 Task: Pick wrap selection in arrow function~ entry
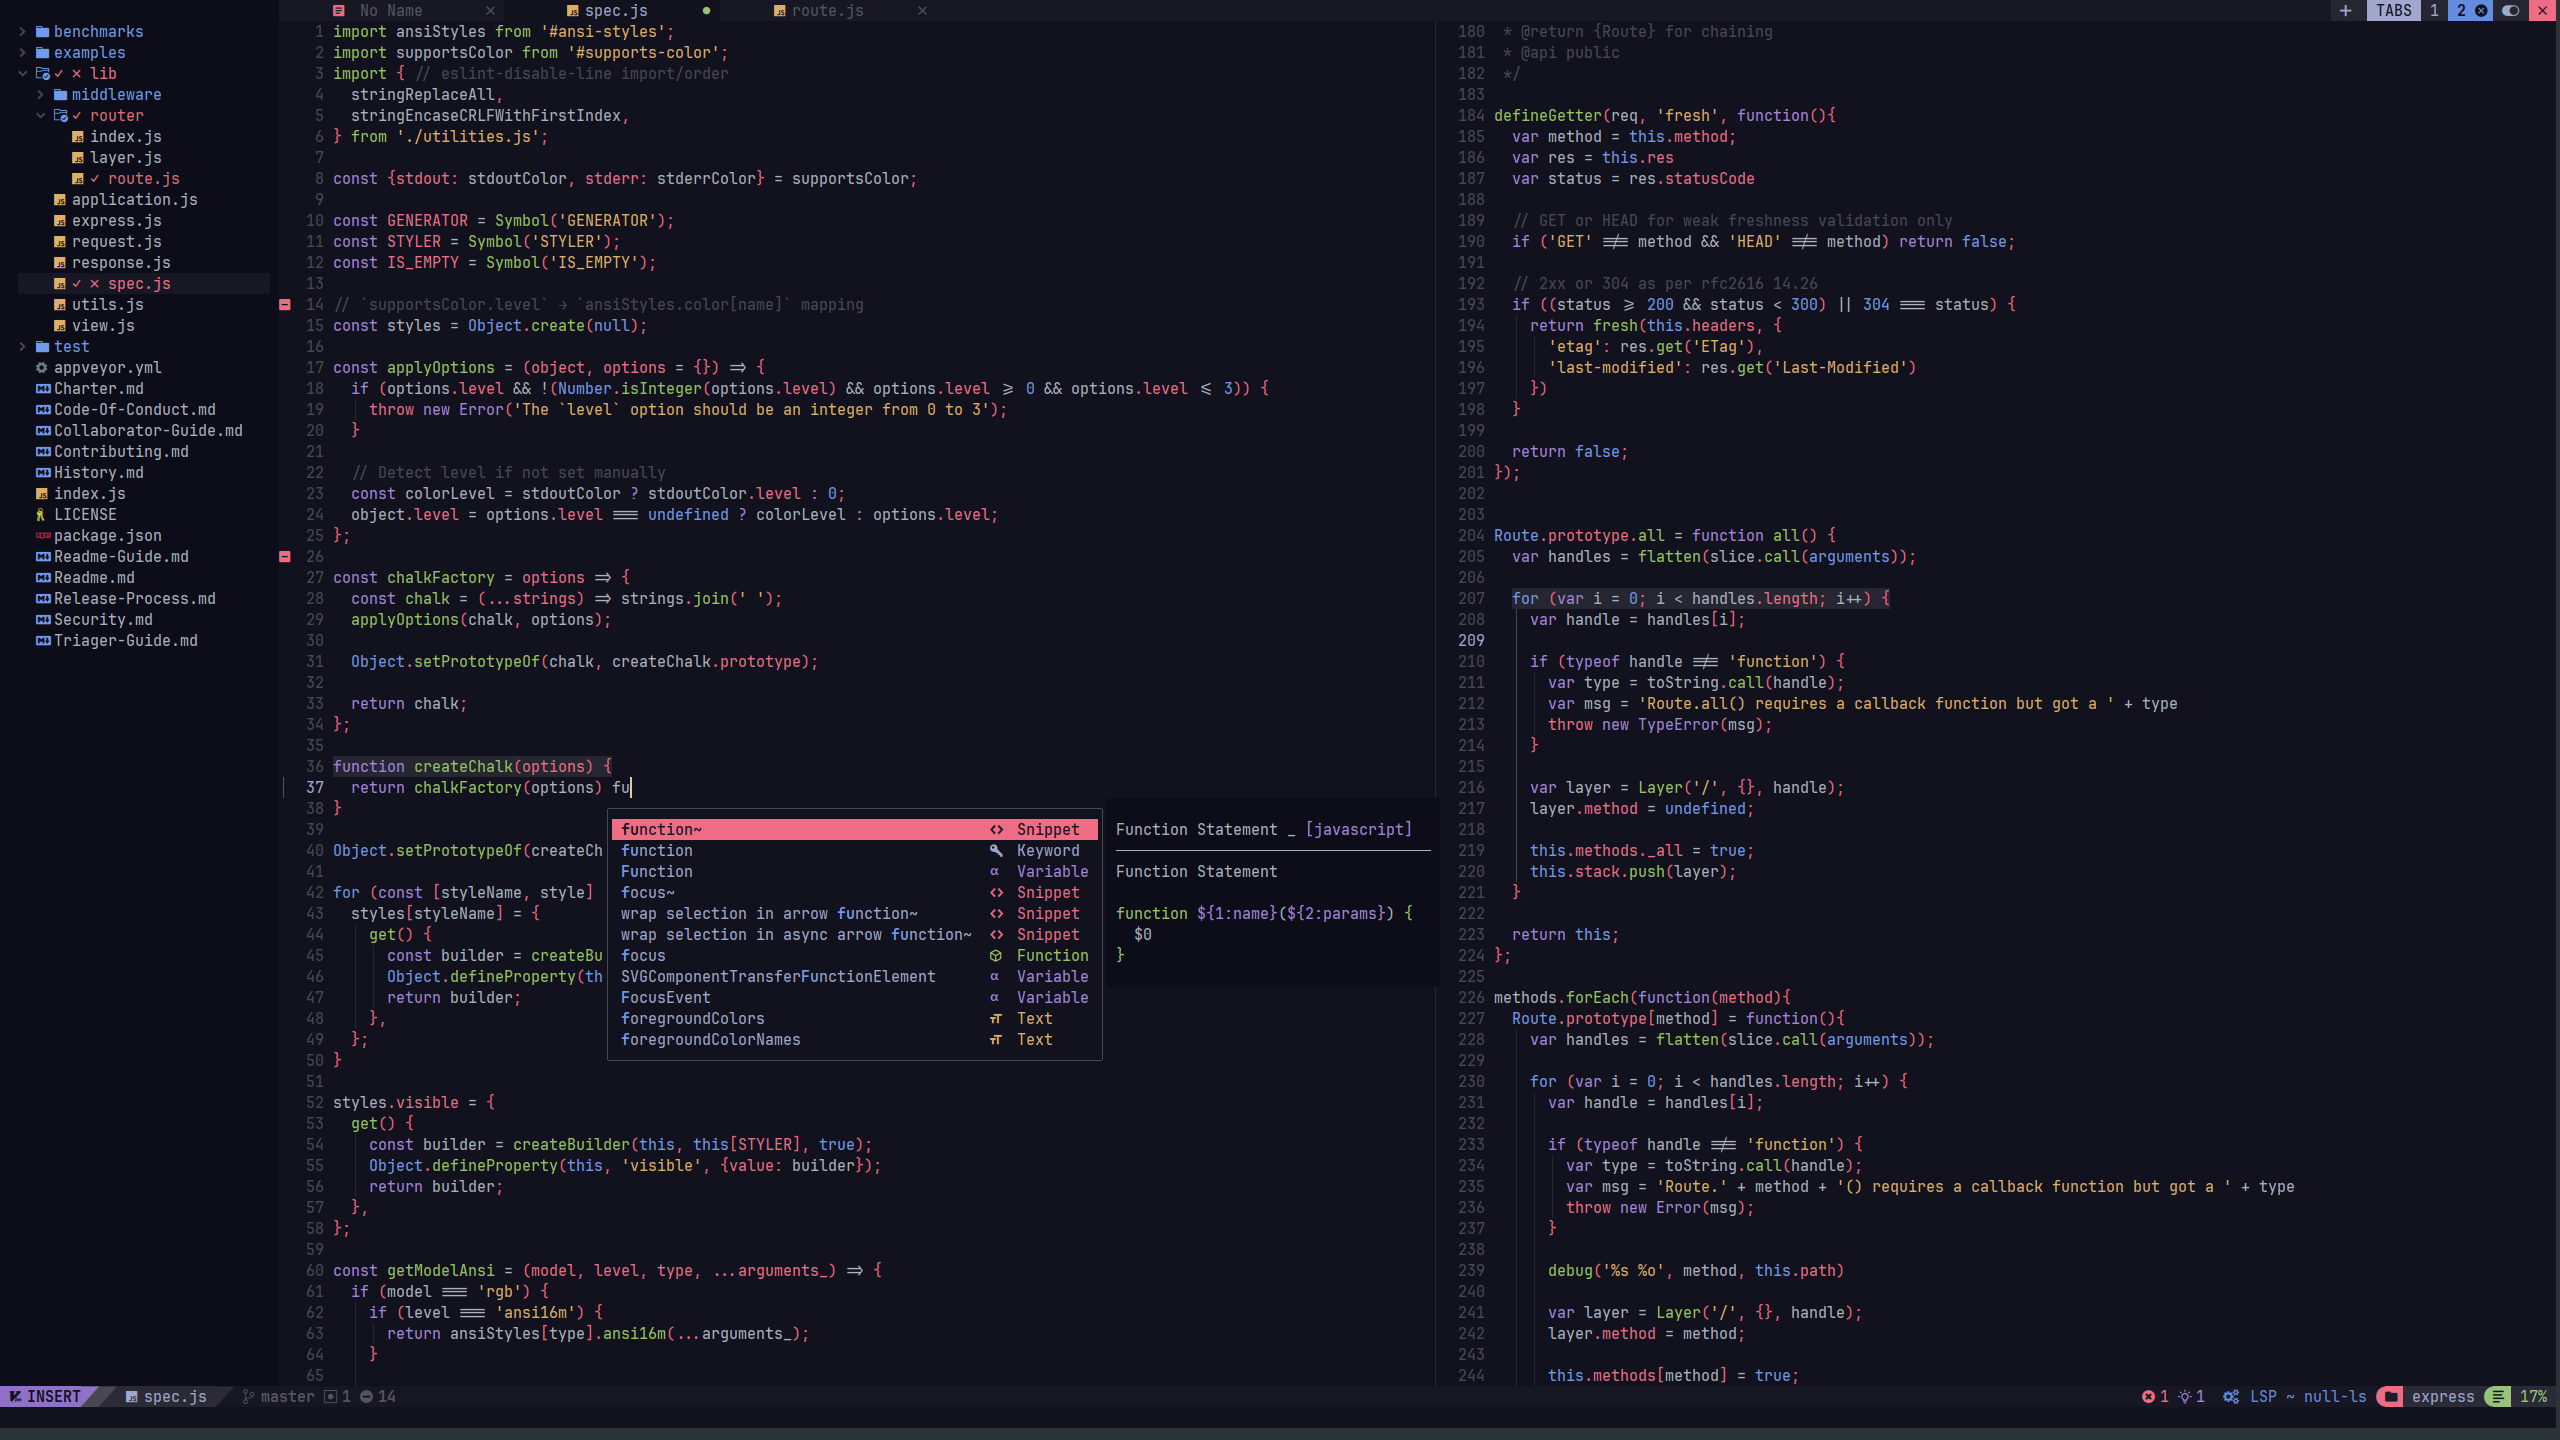point(854,914)
